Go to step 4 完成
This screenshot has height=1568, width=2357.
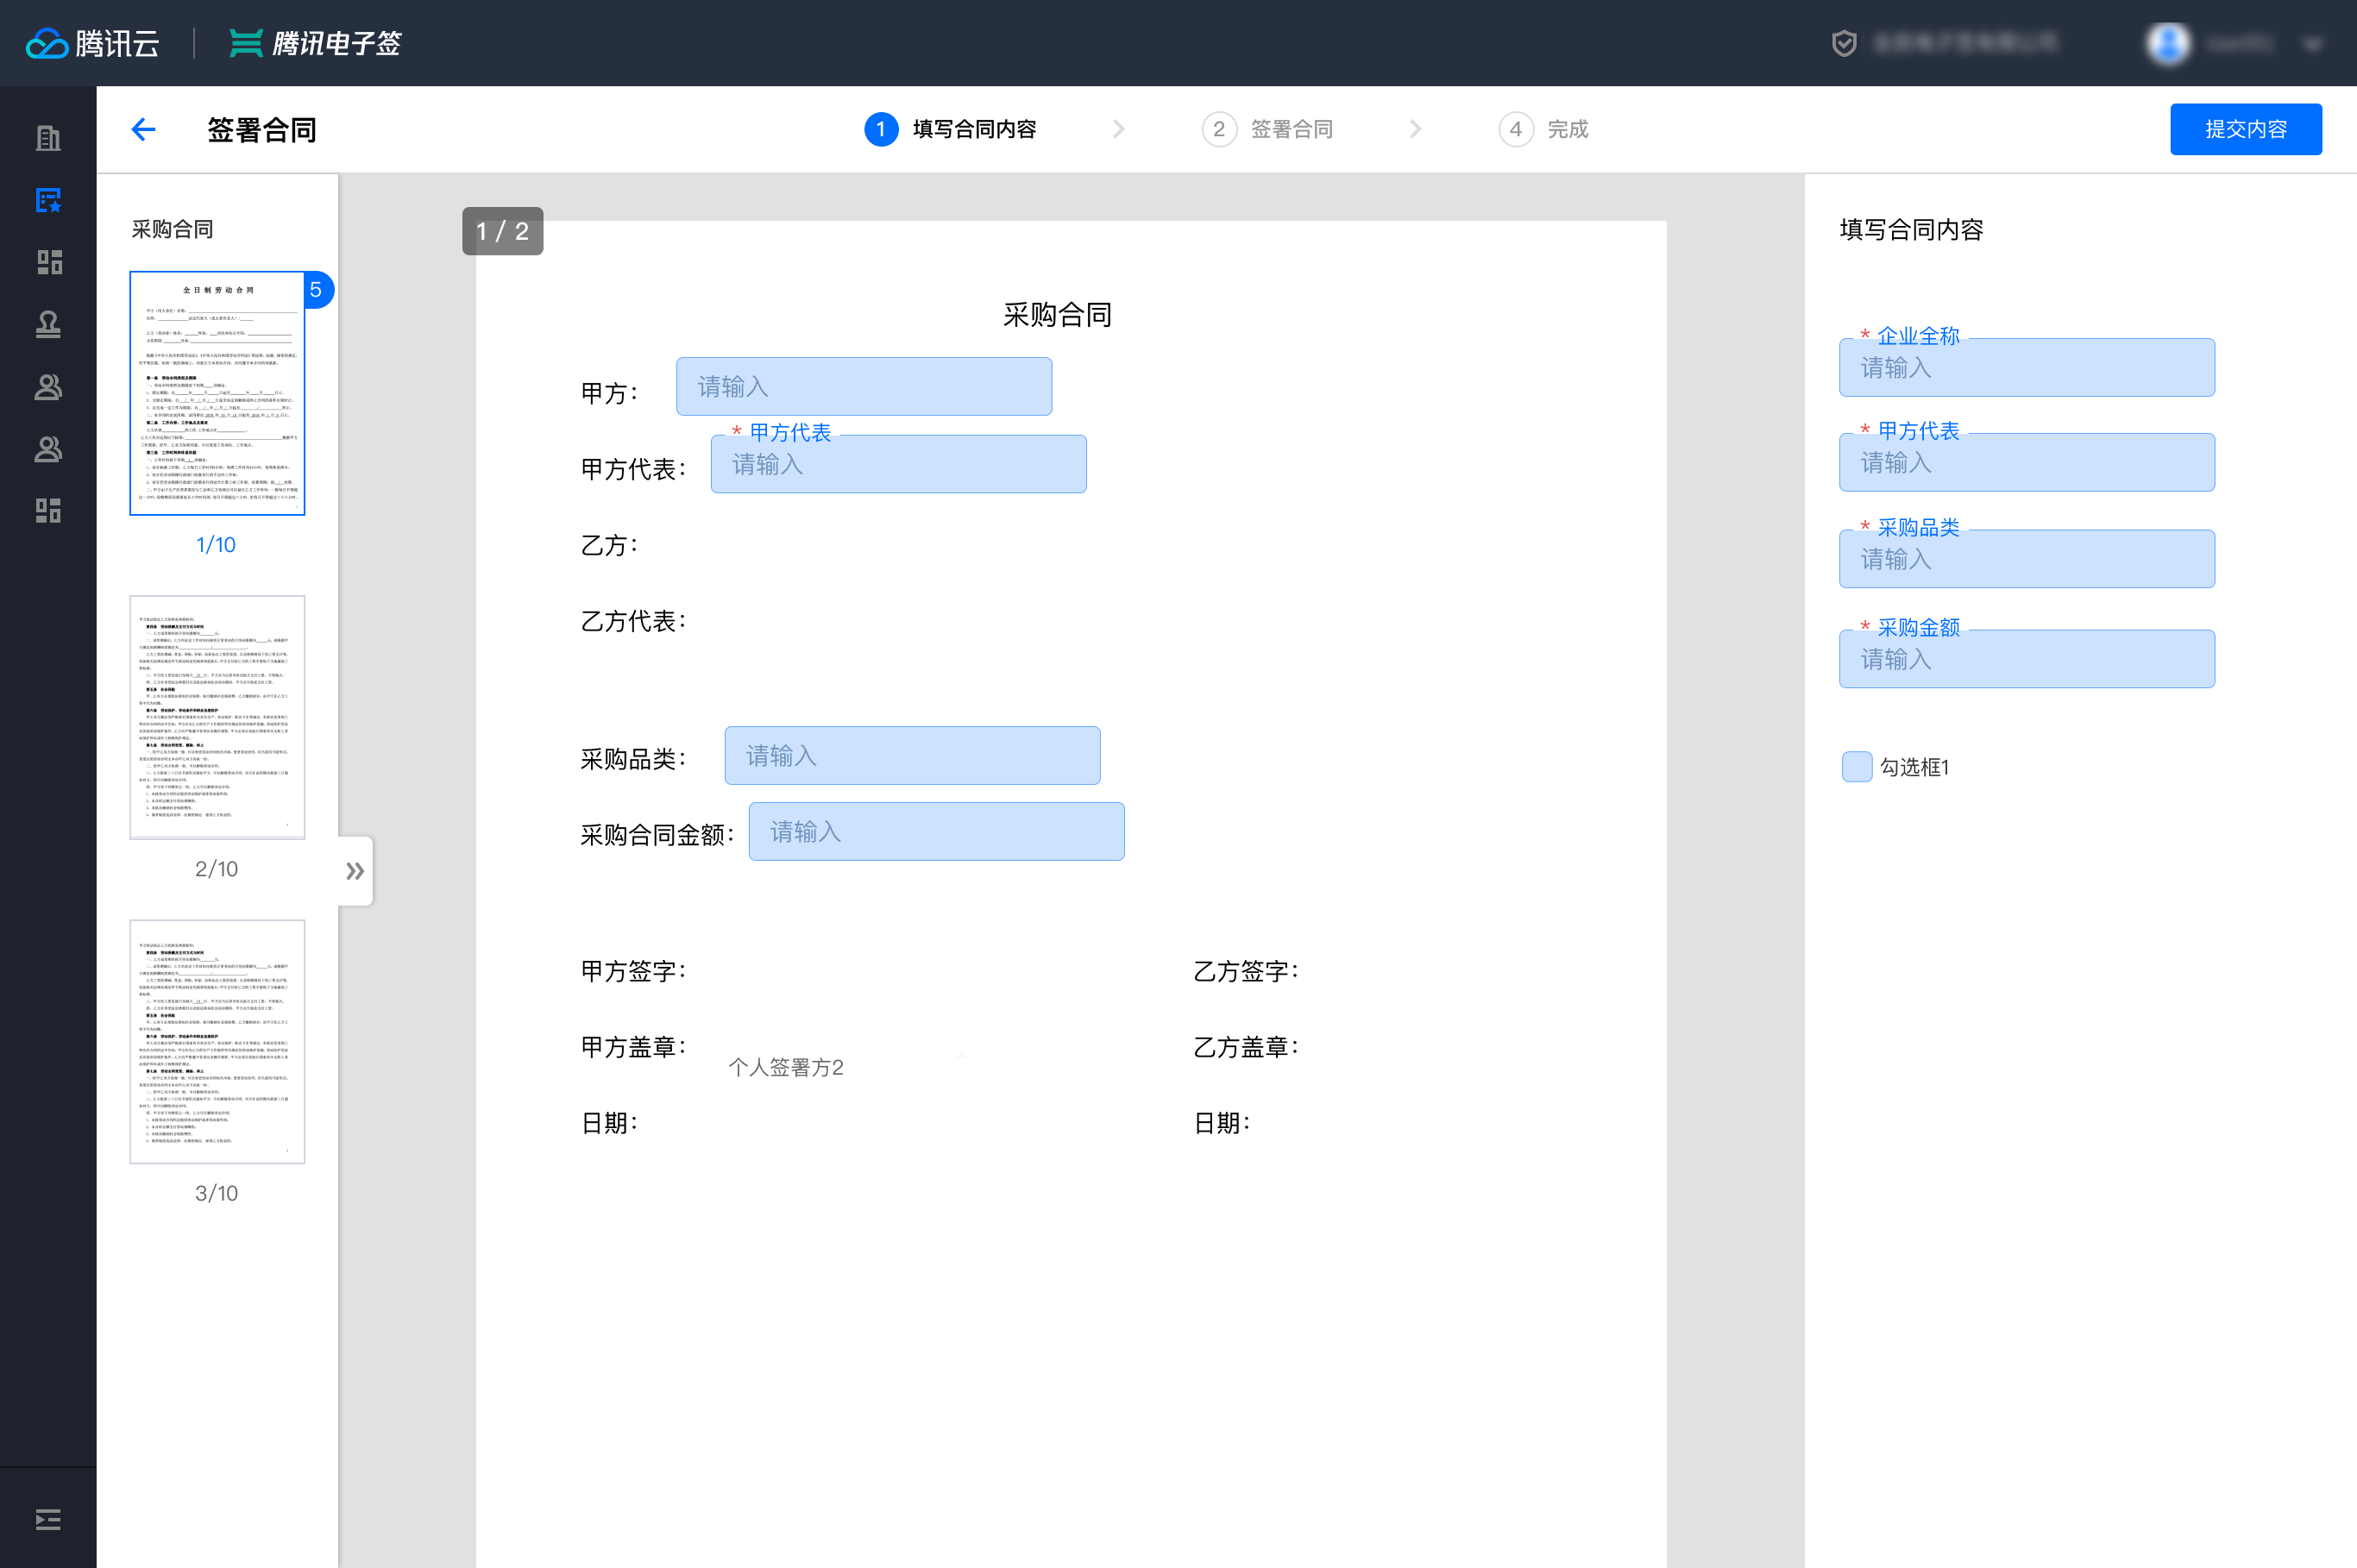click(x=1544, y=129)
